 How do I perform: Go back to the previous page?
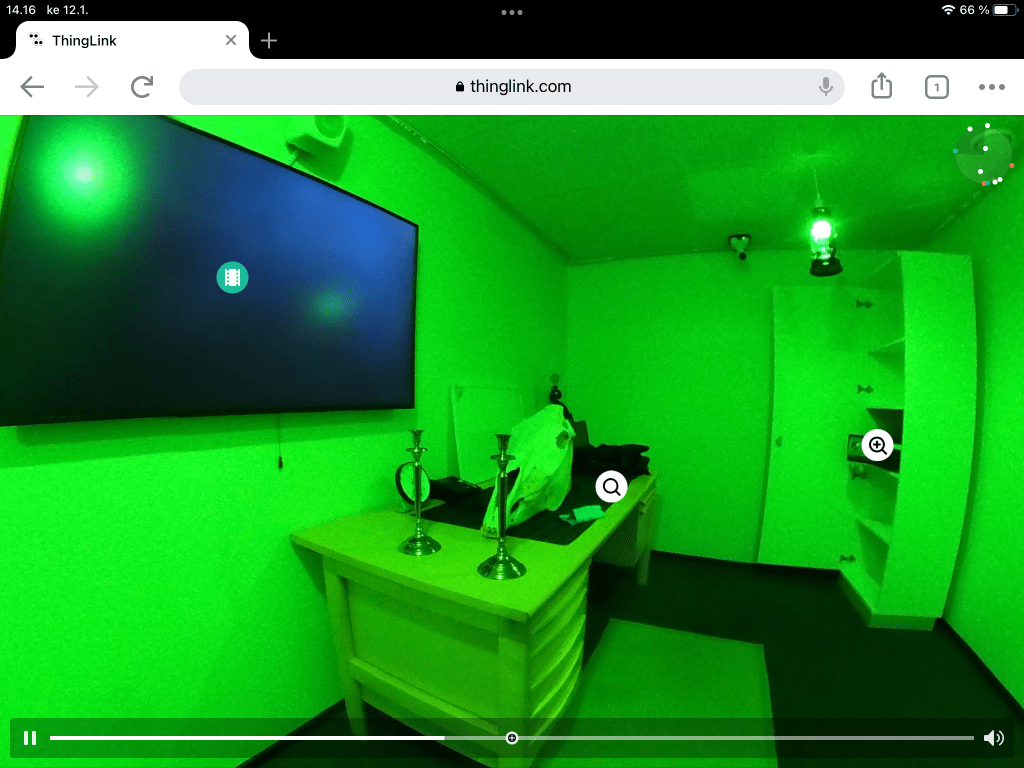click(x=33, y=87)
